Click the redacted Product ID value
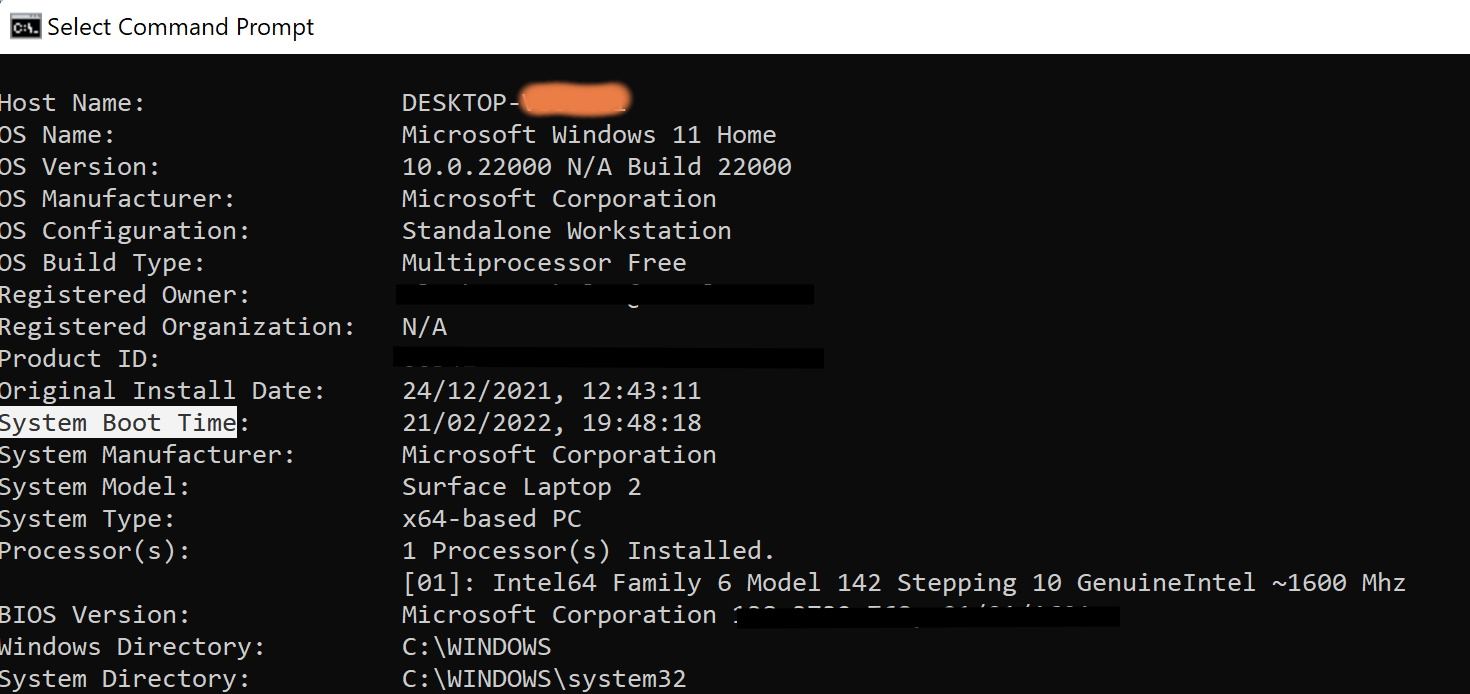1470x694 pixels. click(609, 358)
